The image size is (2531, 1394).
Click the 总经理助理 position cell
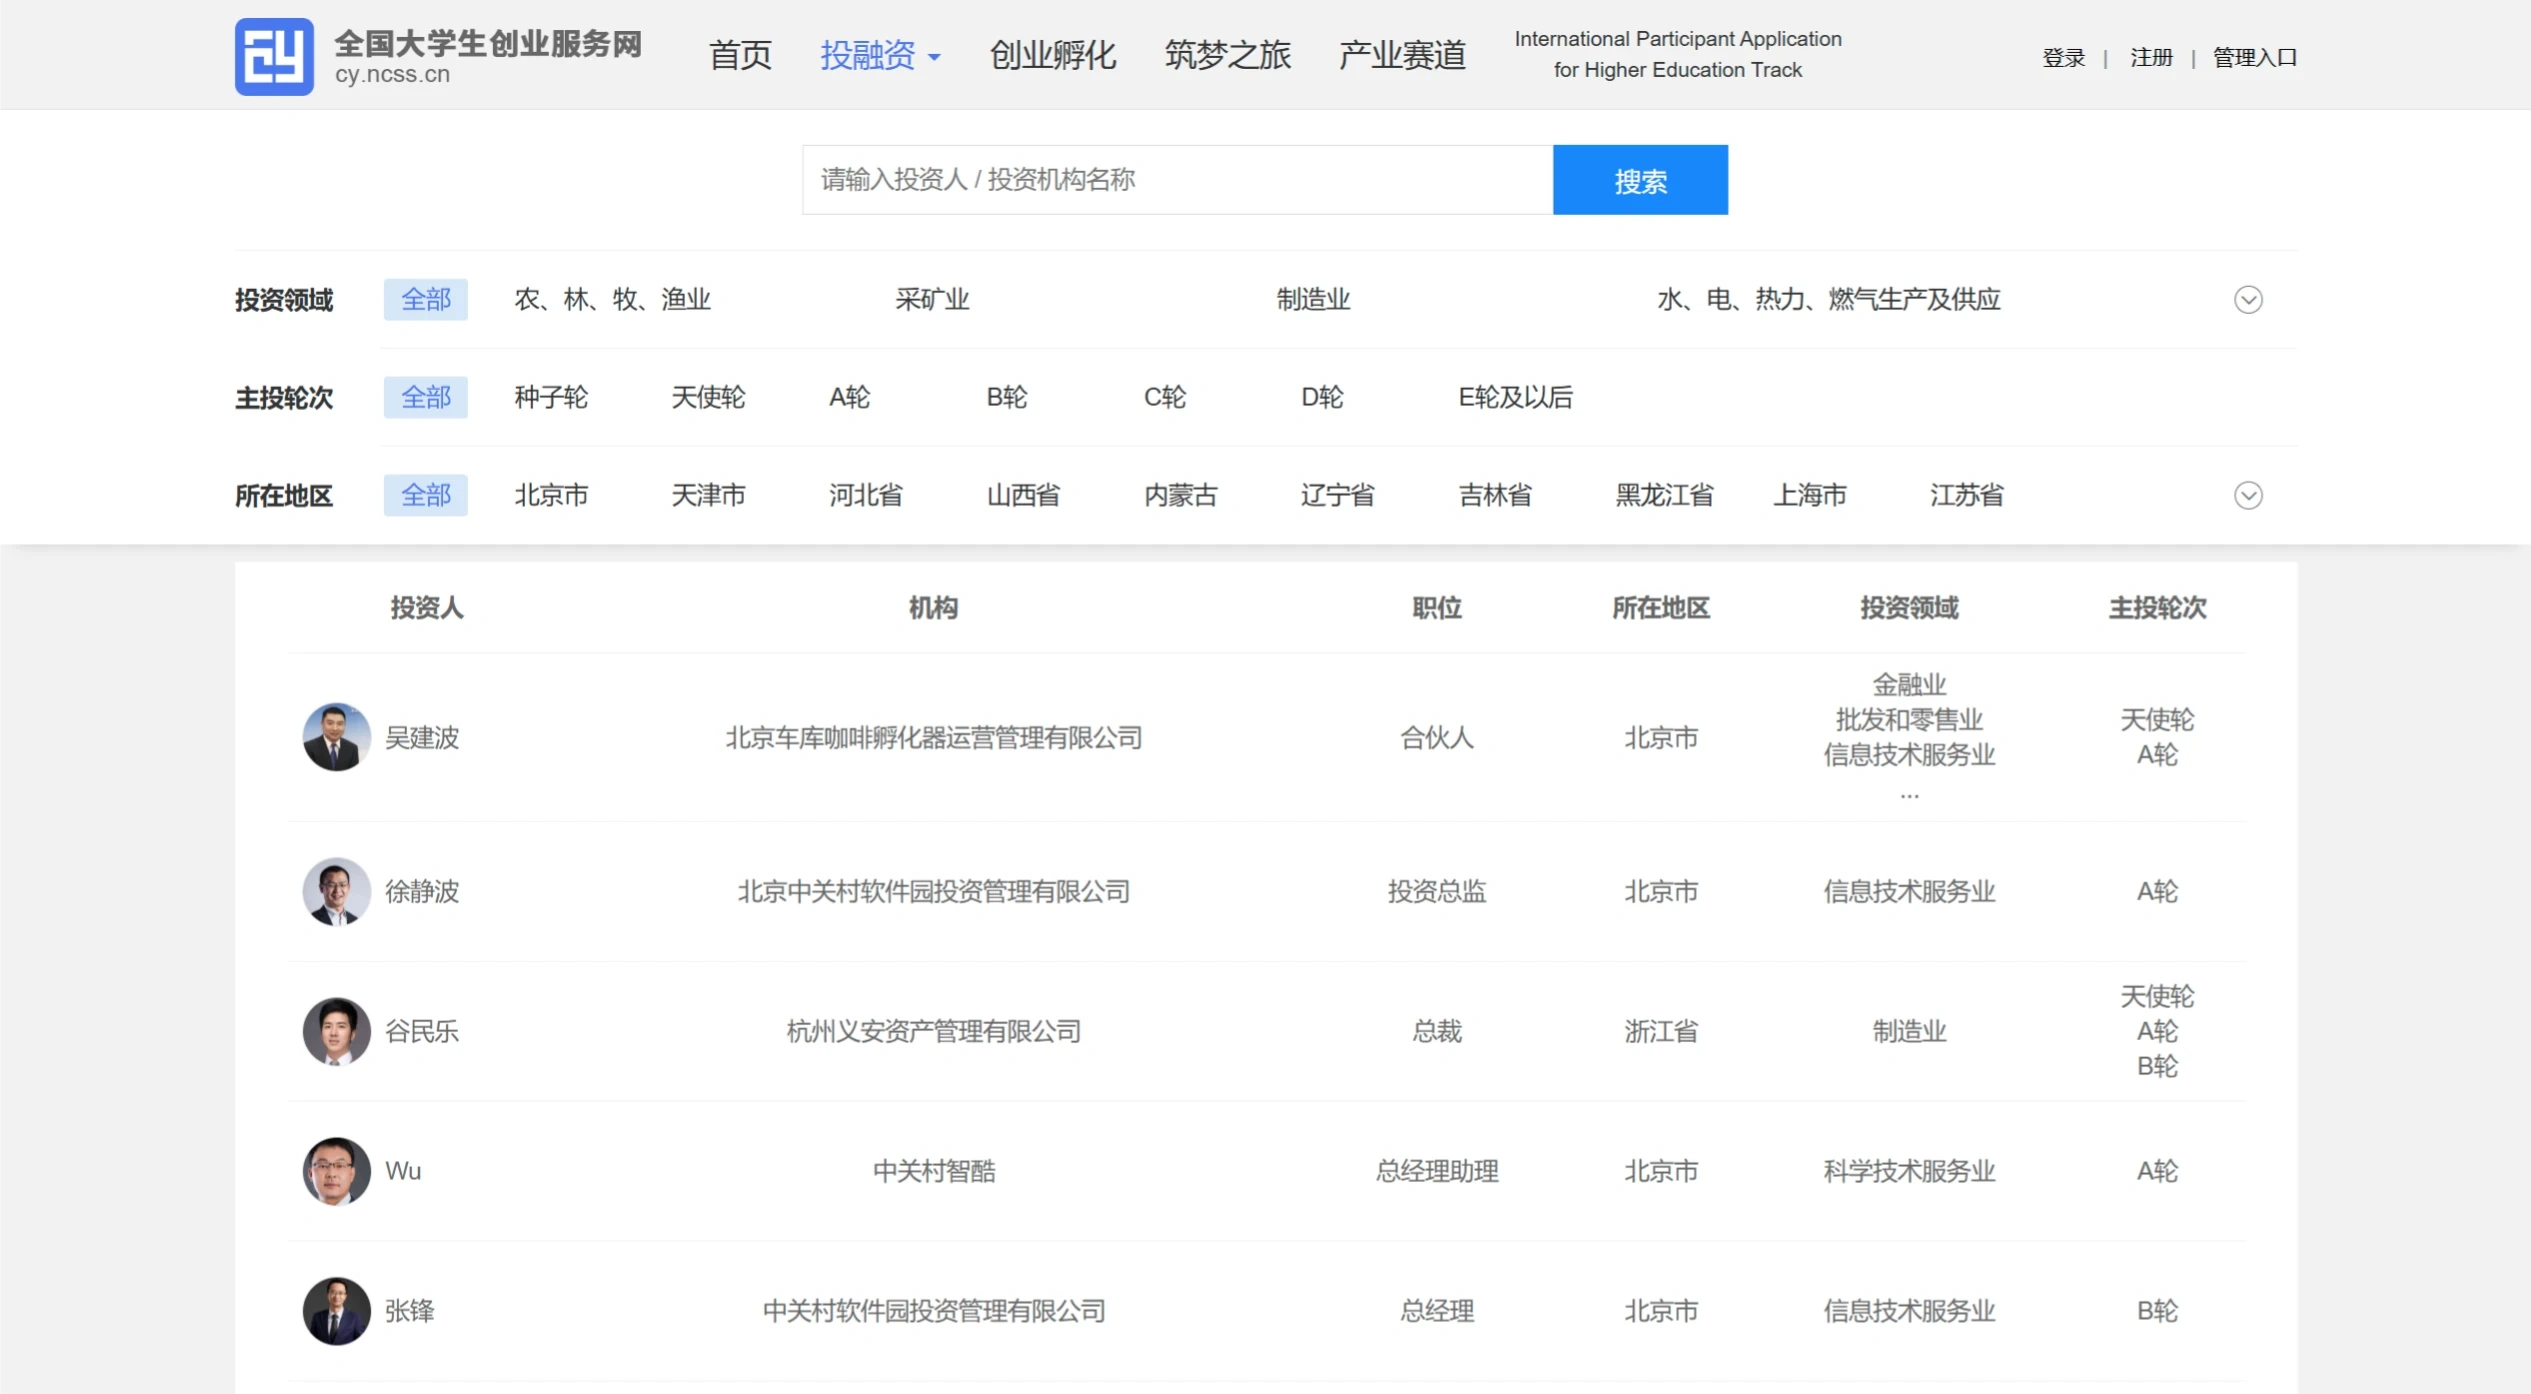point(1437,1172)
